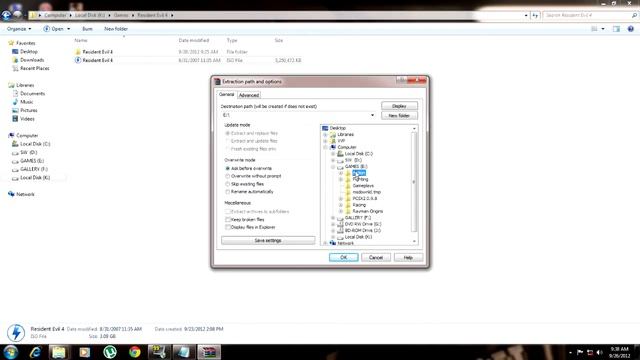
Task: Open Videos library in Explorer sidebar
Action: (x=27, y=119)
